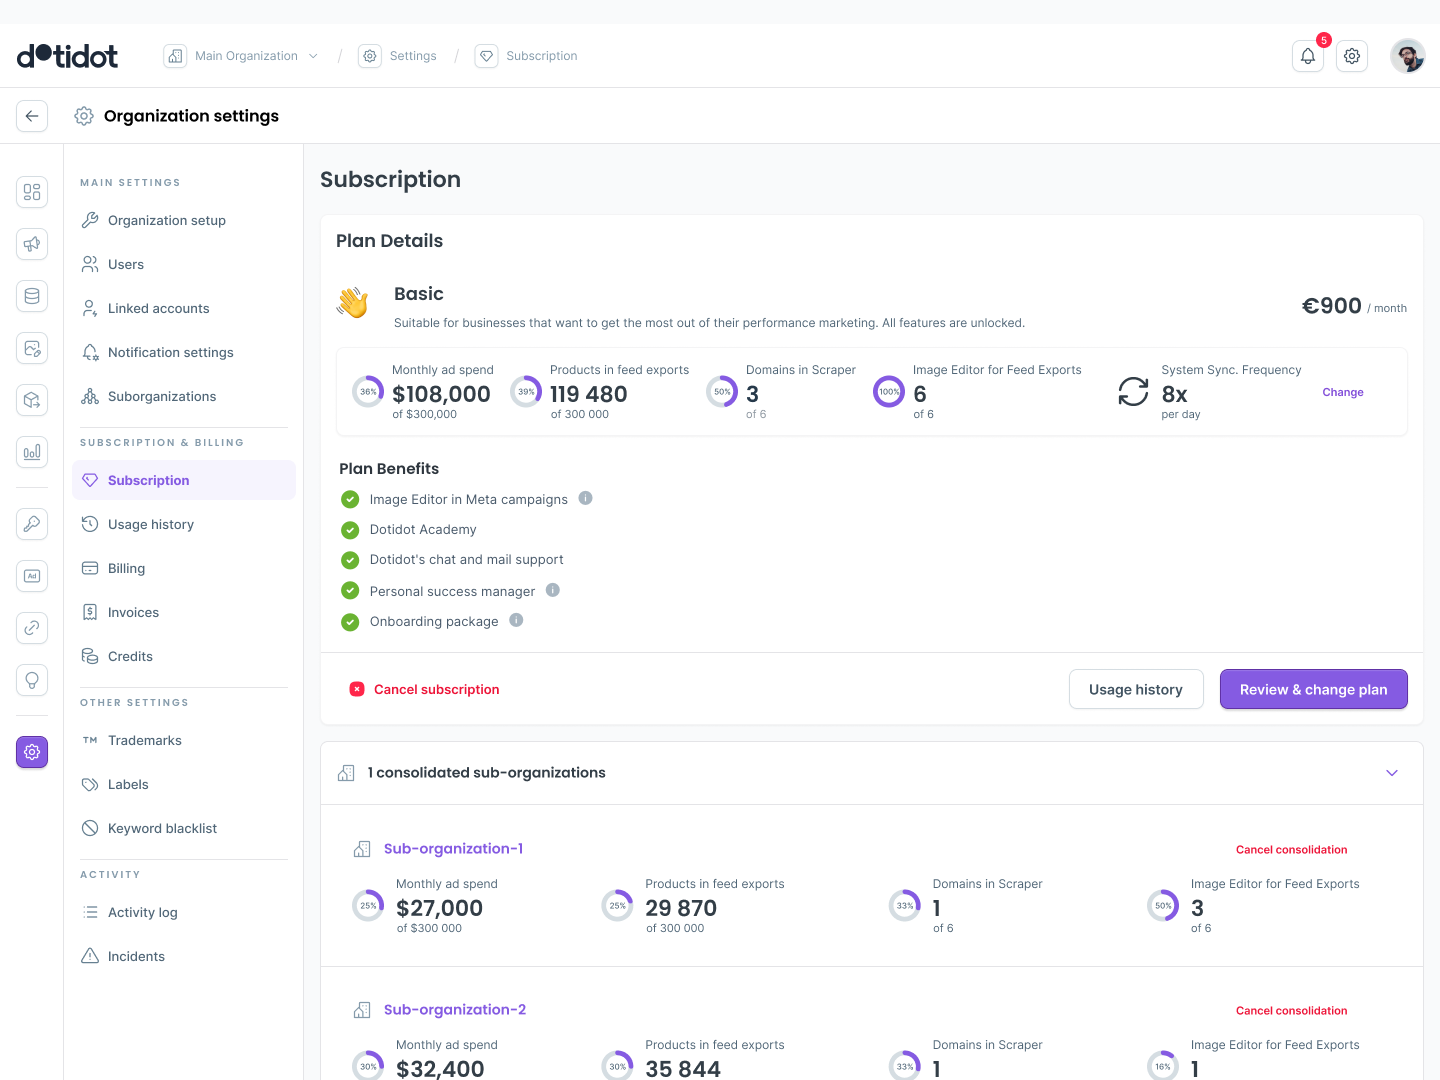Screen dimensions: 1440x1080
Task: Open Usage history in the sidebar
Action: [151, 524]
